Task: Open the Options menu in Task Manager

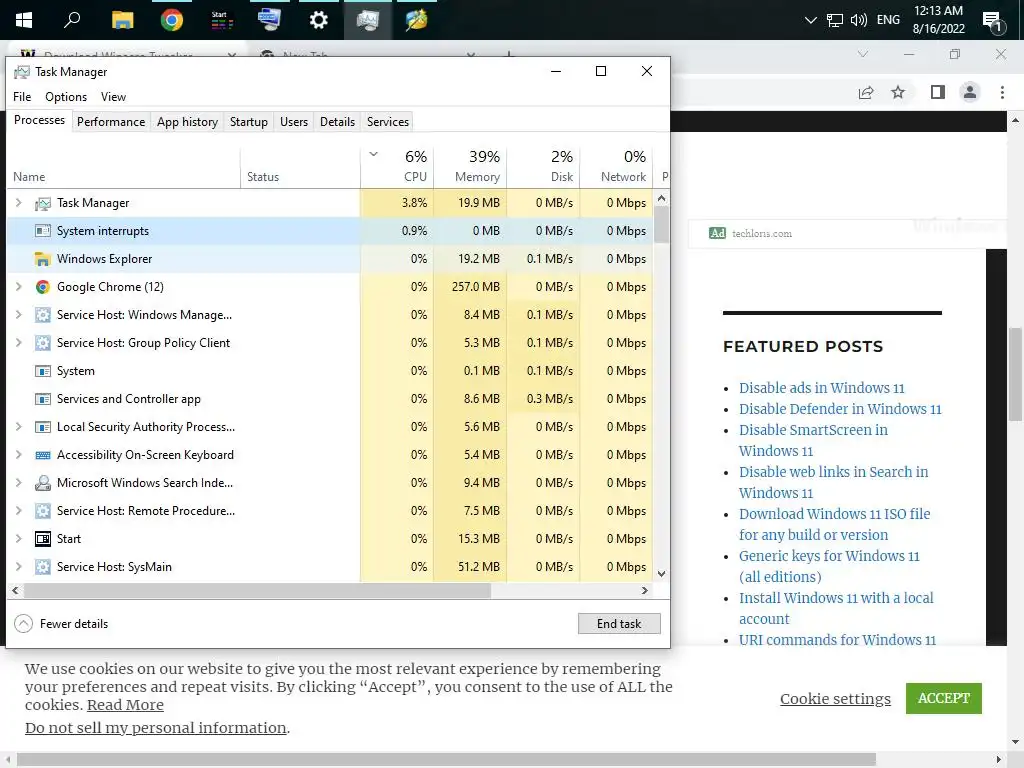Action: tap(66, 97)
